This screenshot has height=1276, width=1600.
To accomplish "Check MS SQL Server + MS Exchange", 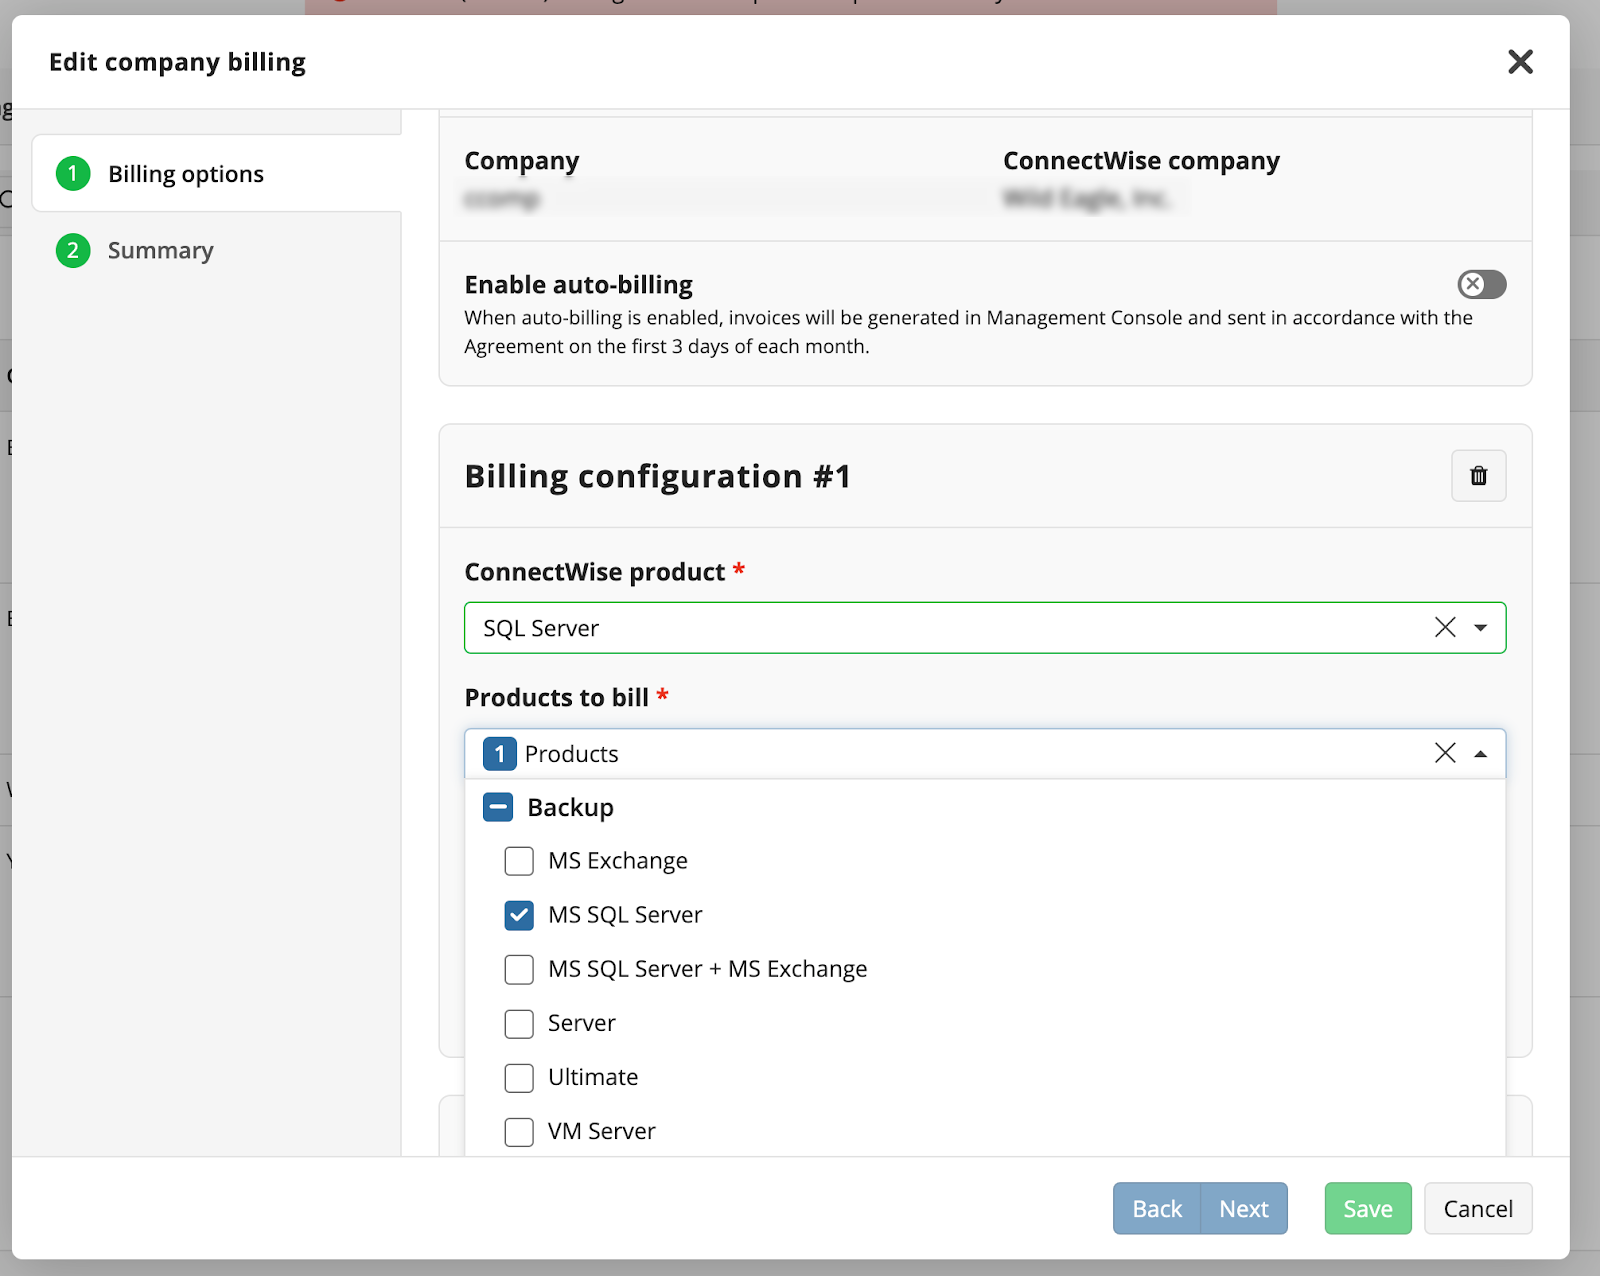I will coord(519,969).
